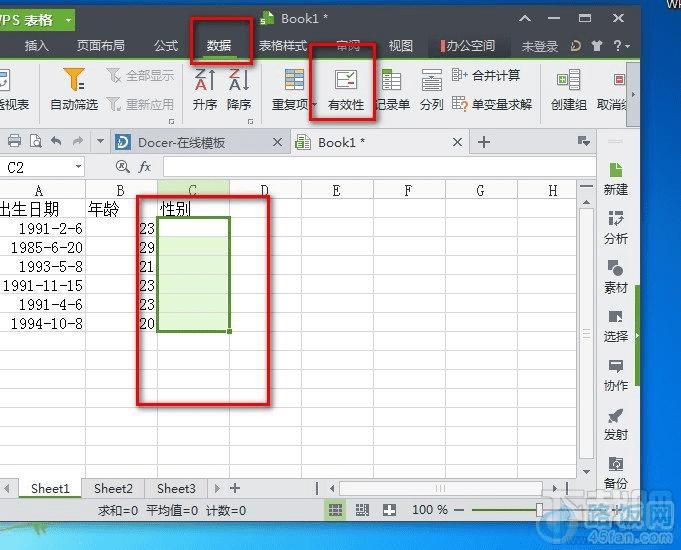Open the Name Box dropdown arrow
This screenshot has height=550, width=681.
pyautogui.click(x=78, y=166)
